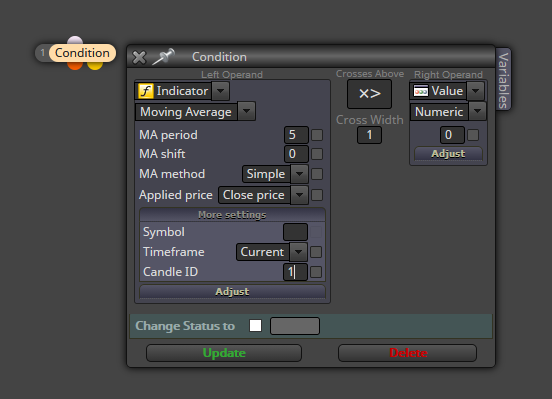Open the Variables side tab
Image resolution: width=552 pixels, height=399 pixels.
tap(503, 80)
